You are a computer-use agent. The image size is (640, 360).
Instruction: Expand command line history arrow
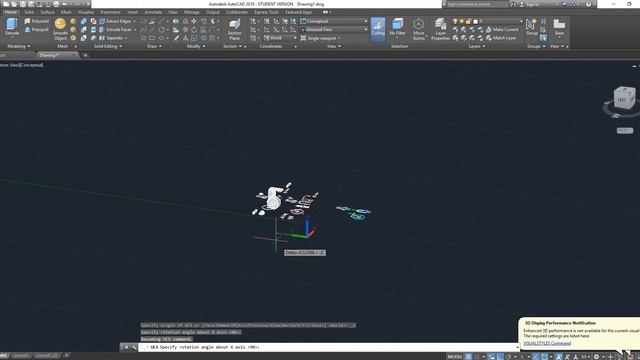[x=517, y=347]
